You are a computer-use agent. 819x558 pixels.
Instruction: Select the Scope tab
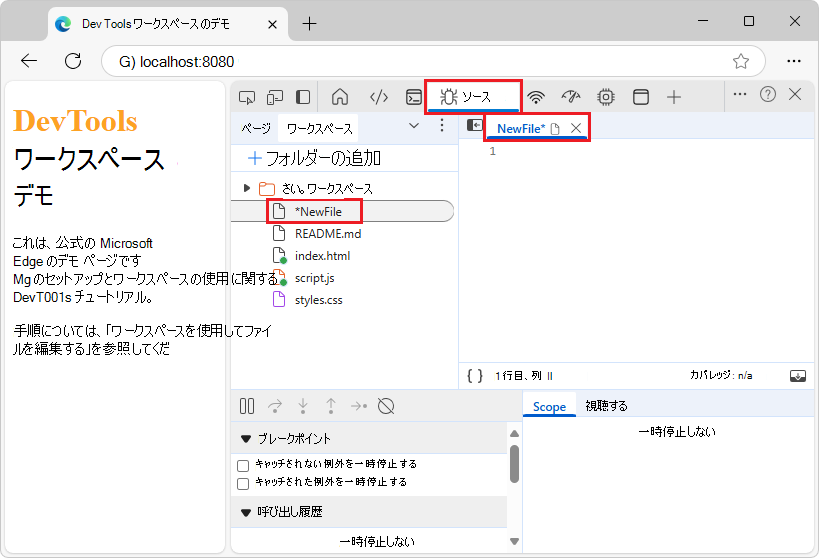(549, 406)
